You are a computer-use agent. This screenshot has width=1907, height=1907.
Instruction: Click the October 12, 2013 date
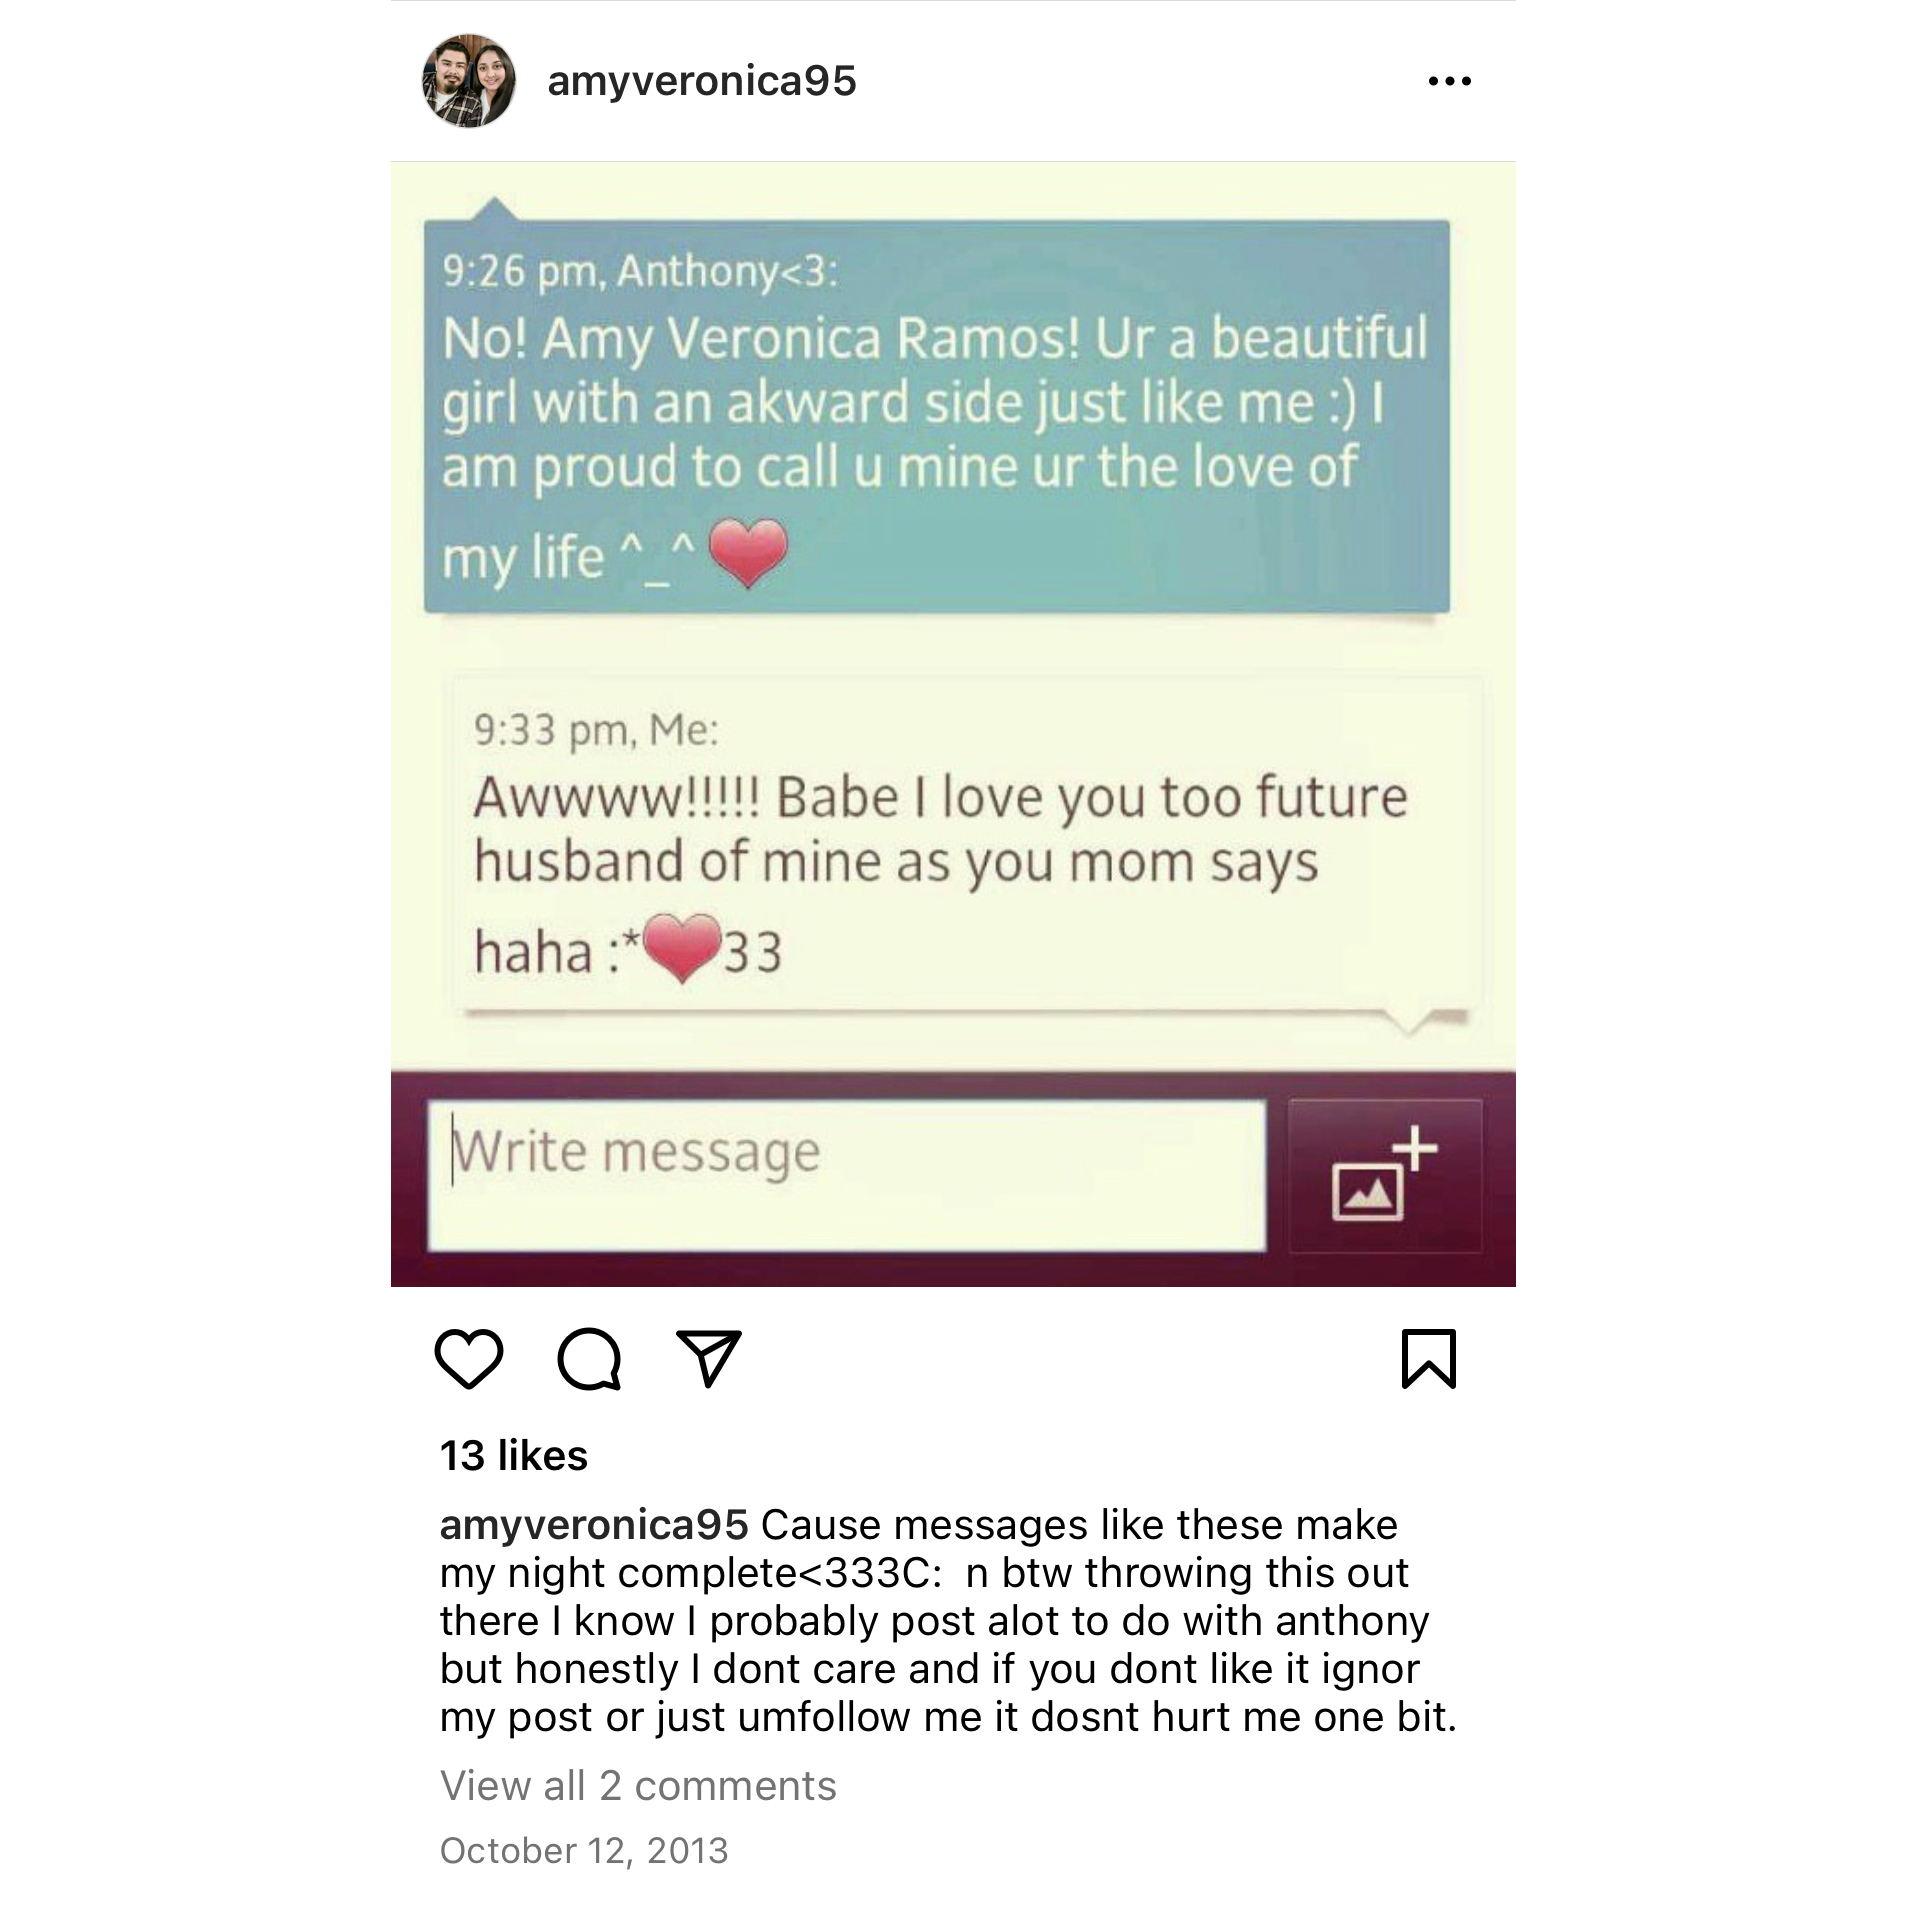pyautogui.click(x=584, y=1850)
